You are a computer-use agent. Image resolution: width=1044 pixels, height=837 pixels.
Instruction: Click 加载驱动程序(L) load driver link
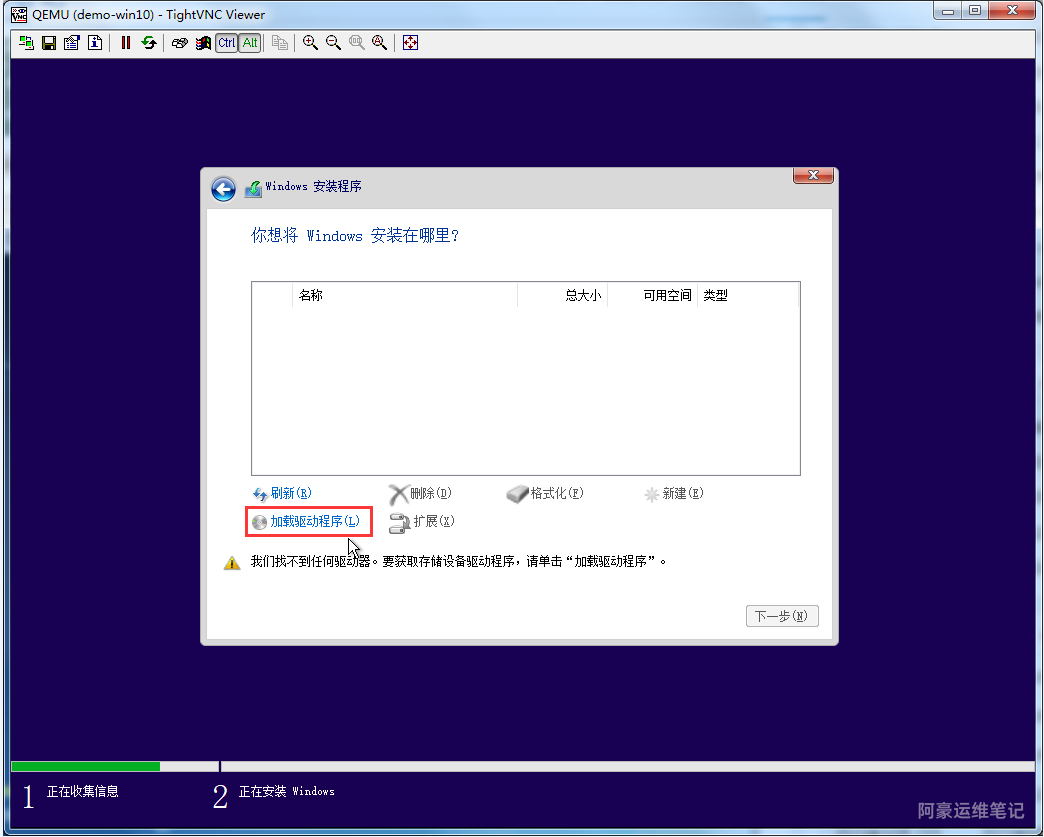(x=306, y=521)
